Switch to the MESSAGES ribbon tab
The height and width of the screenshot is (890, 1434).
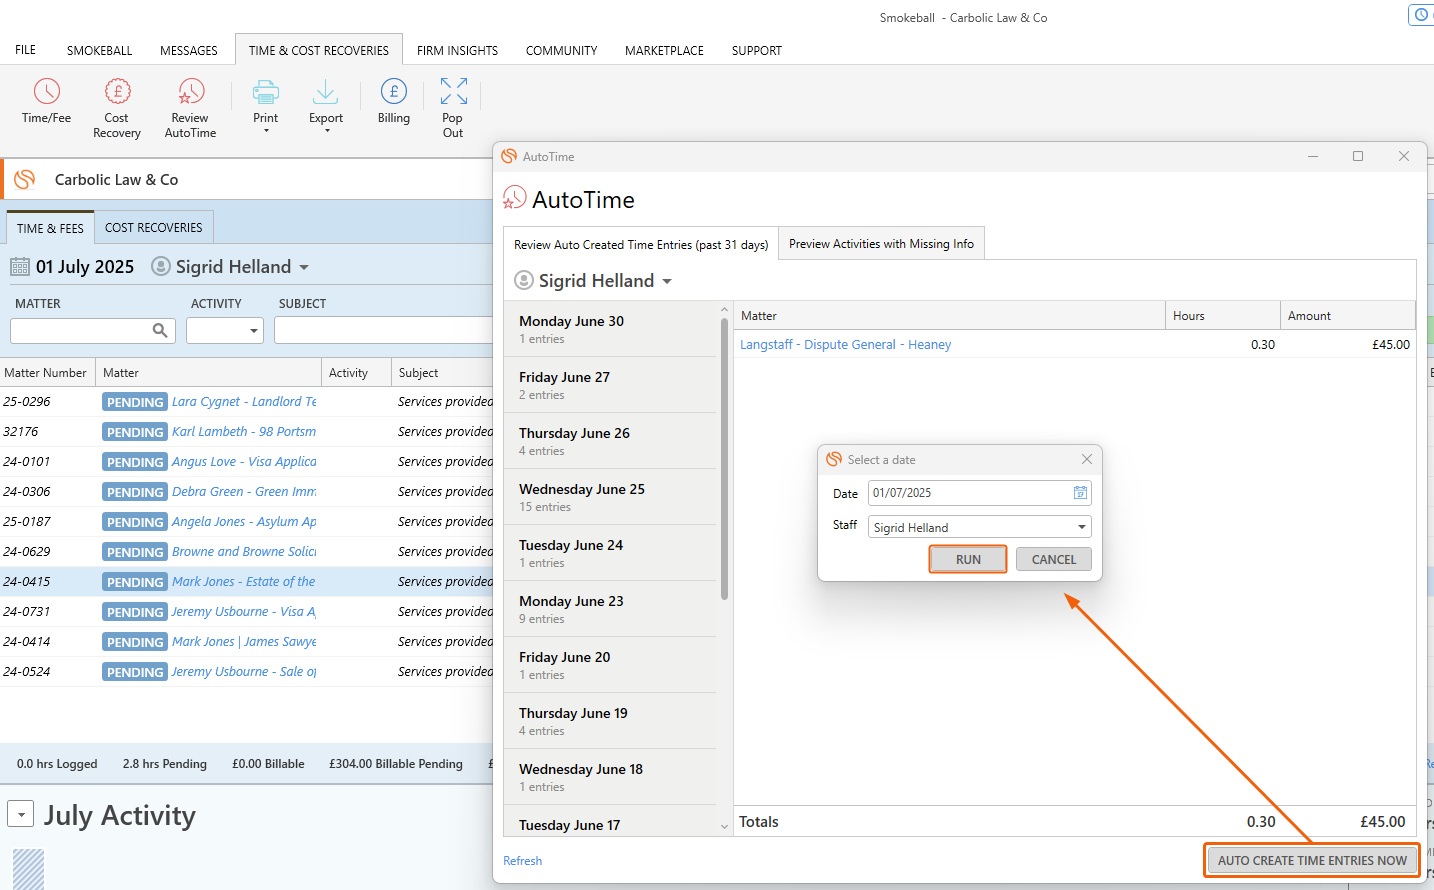(x=189, y=50)
